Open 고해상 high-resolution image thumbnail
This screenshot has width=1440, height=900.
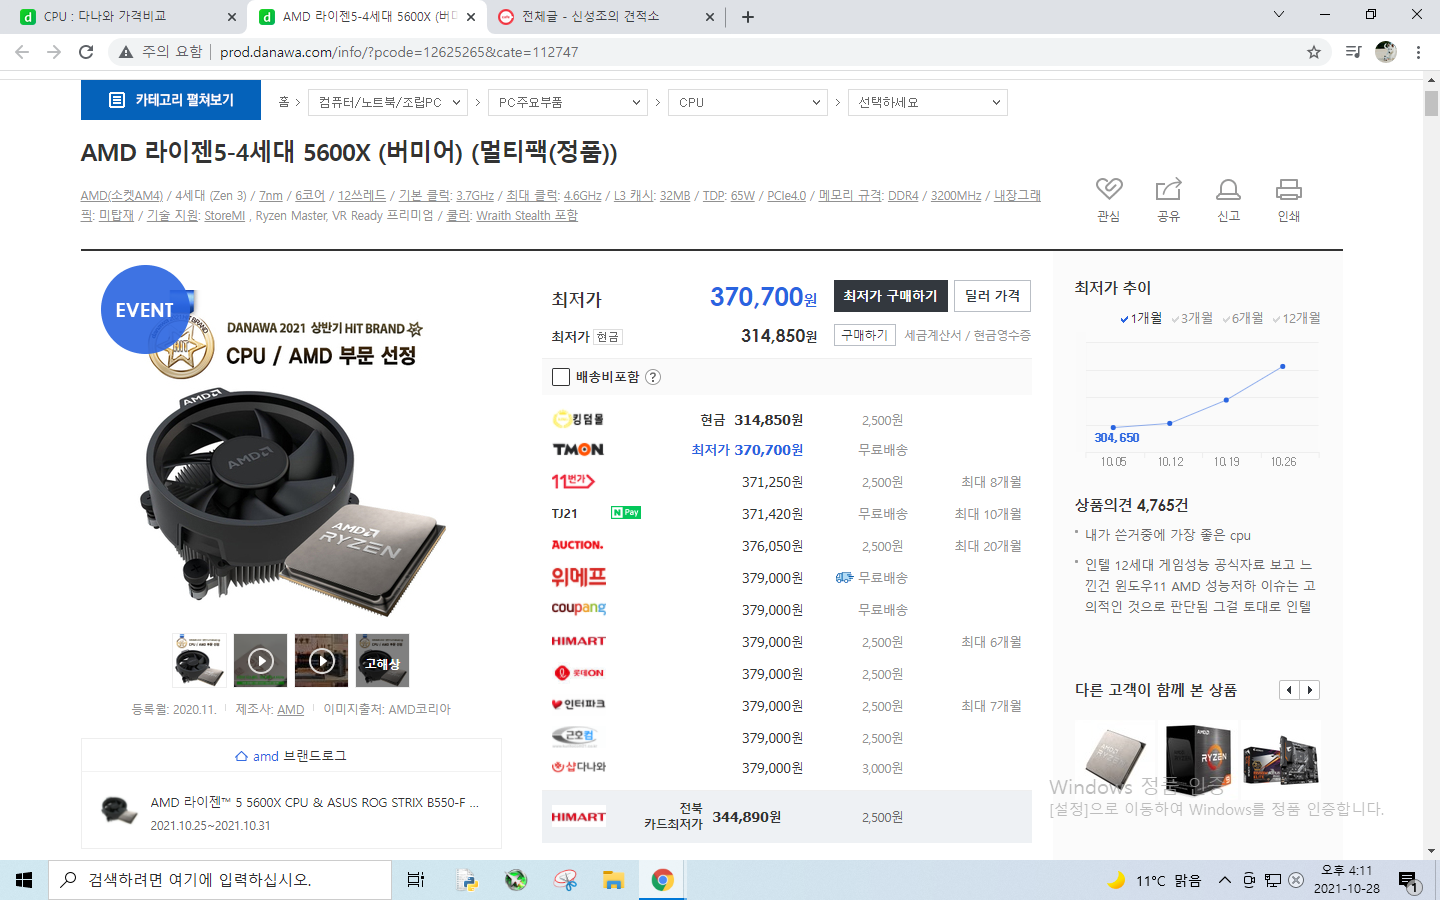382,660
